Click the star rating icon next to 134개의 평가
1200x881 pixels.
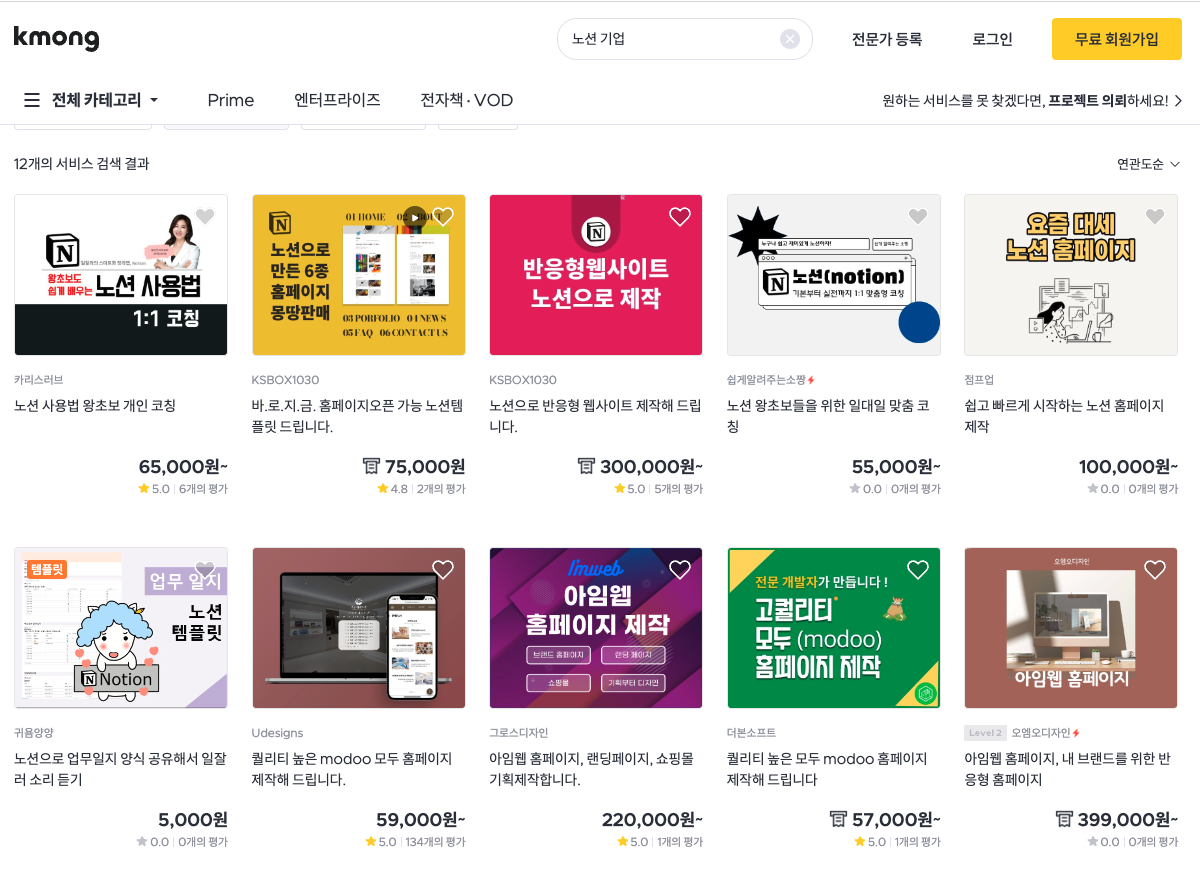click(x=370, y=842)
